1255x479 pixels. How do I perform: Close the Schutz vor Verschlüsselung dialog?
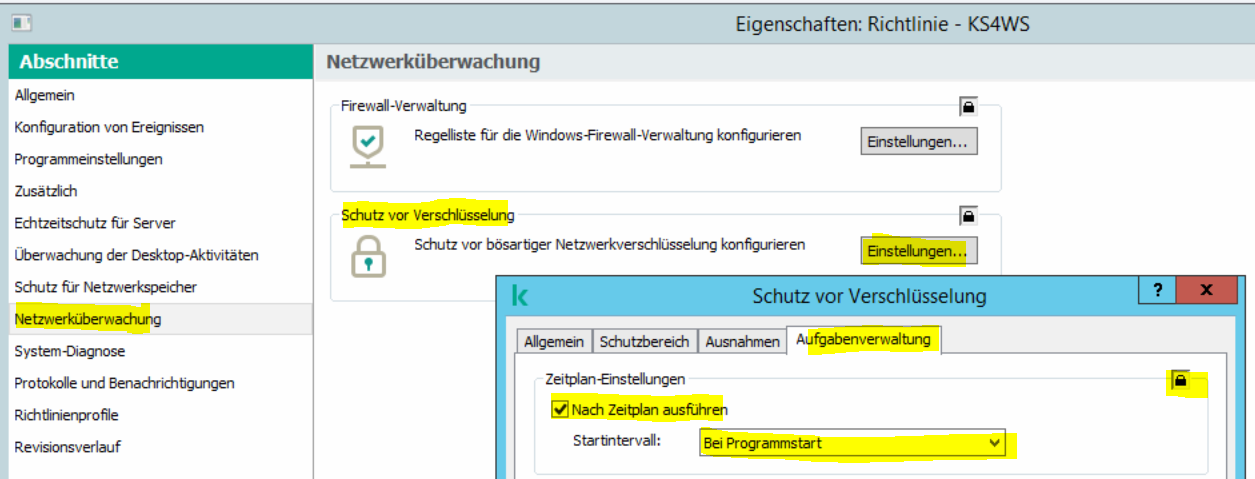(x=1206, y=291)
